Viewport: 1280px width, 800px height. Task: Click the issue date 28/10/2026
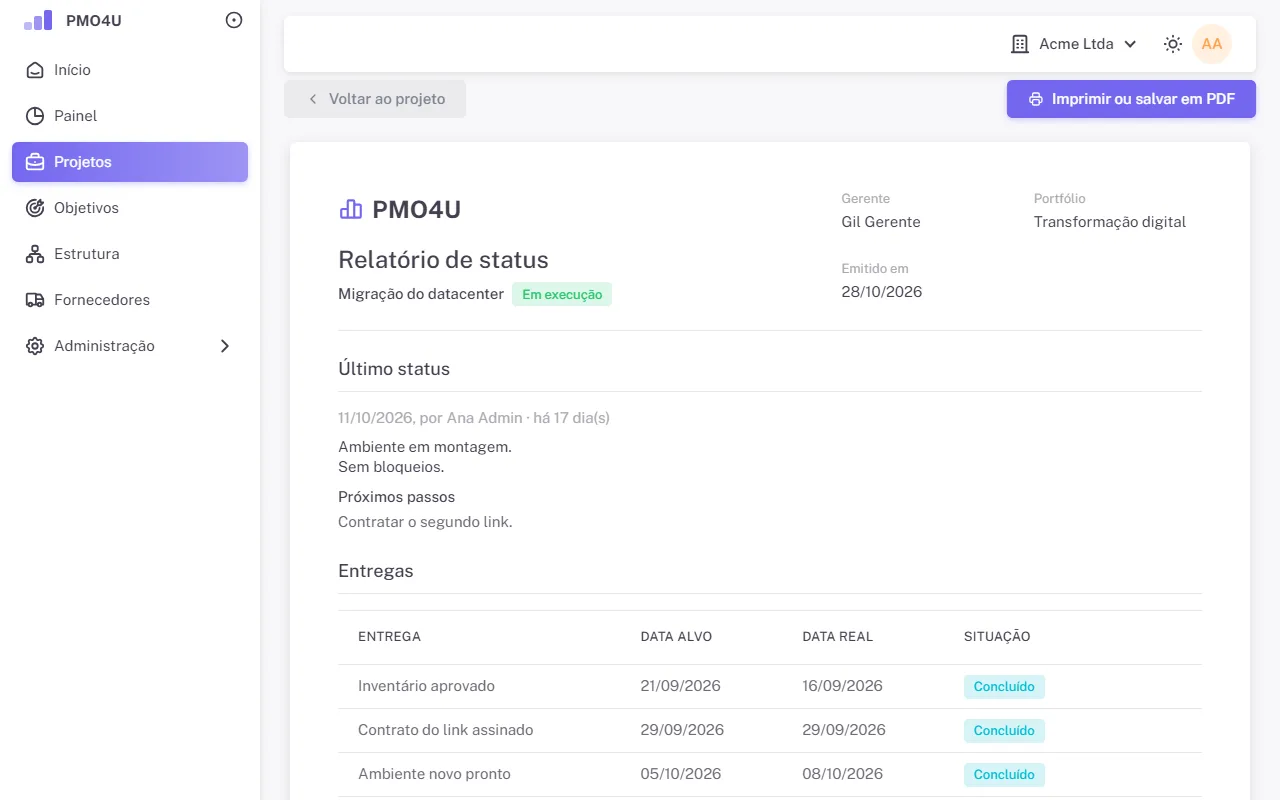882,292
